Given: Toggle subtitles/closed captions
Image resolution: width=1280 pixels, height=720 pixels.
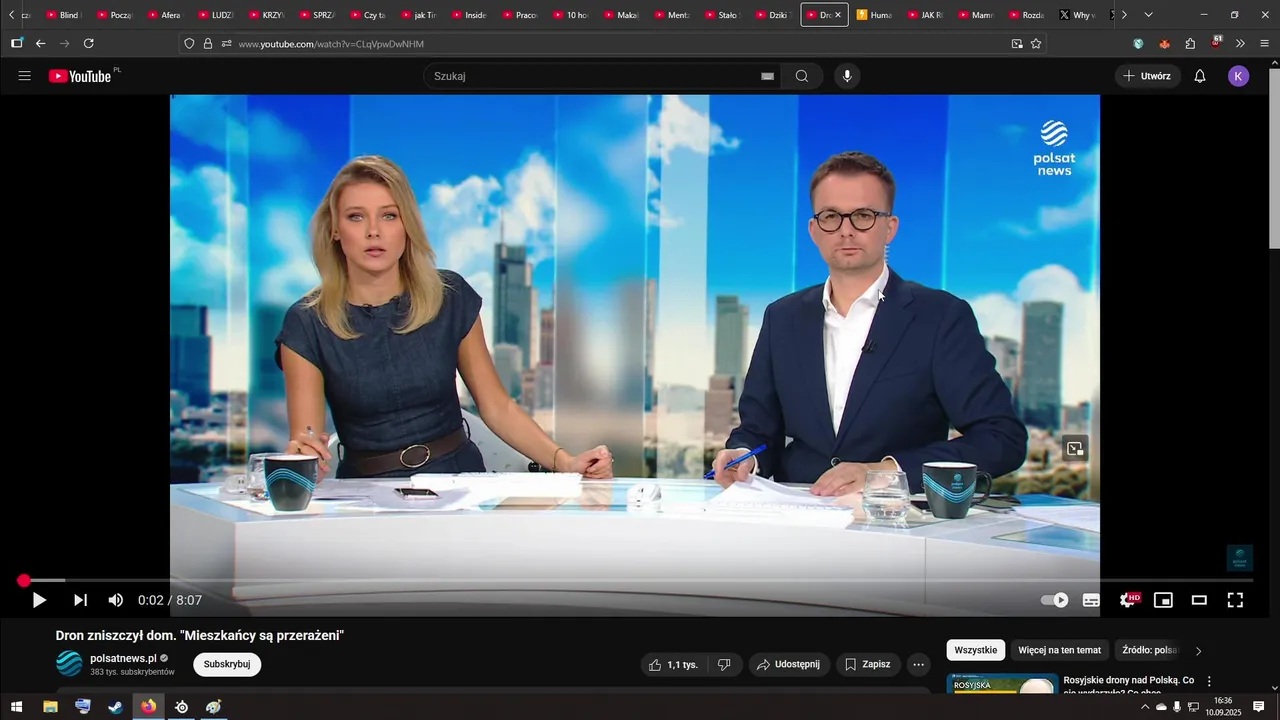Looking at the screenshot, I should click(x=1091, y=600).
